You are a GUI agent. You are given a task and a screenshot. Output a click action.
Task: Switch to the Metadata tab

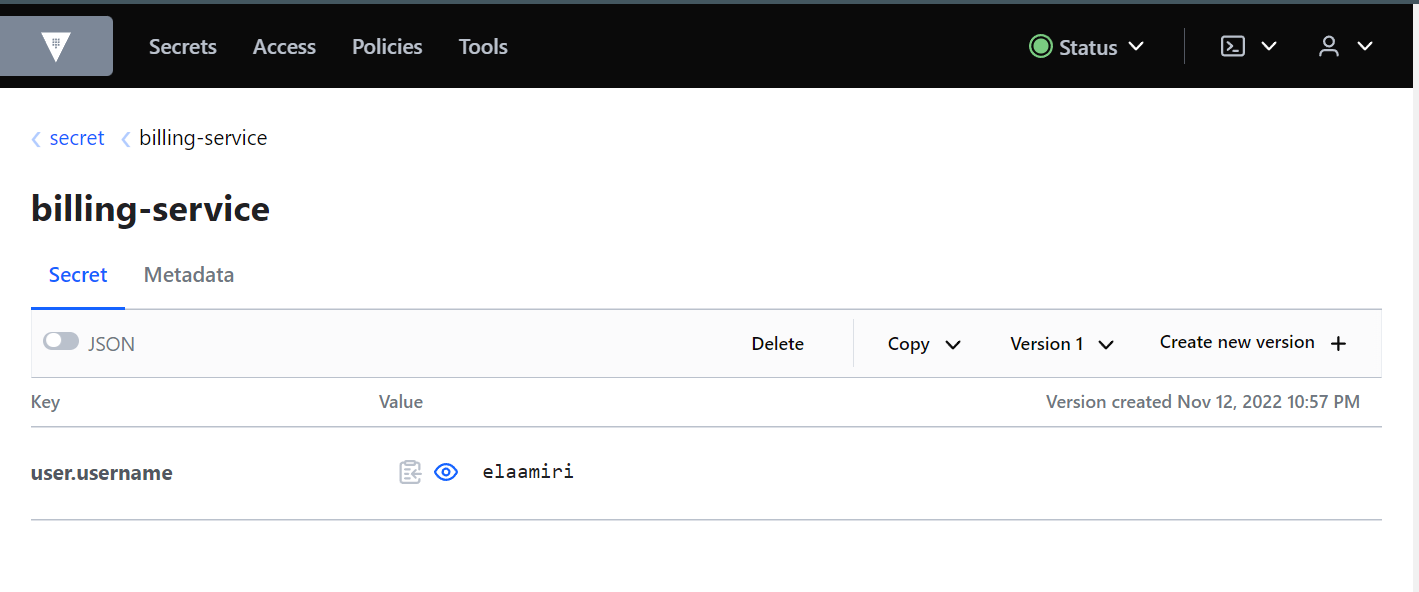coord(189,275)
